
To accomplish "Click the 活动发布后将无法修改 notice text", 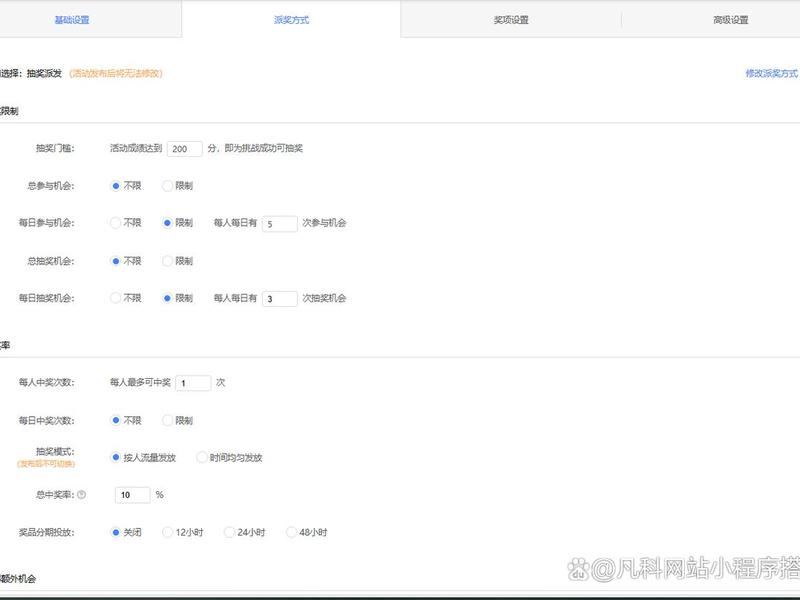I will coord(116,73).
